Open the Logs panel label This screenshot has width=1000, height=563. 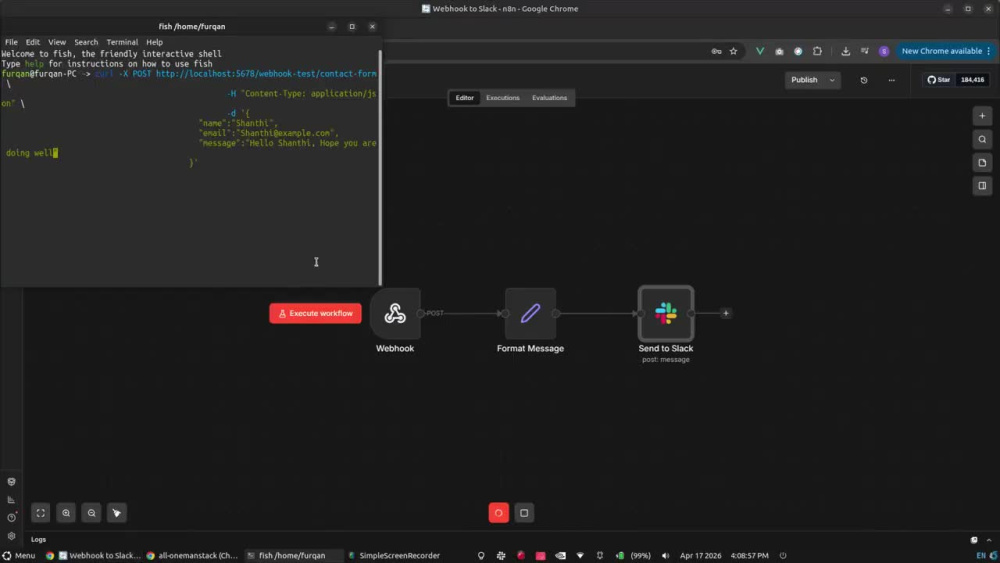(38, 539)
